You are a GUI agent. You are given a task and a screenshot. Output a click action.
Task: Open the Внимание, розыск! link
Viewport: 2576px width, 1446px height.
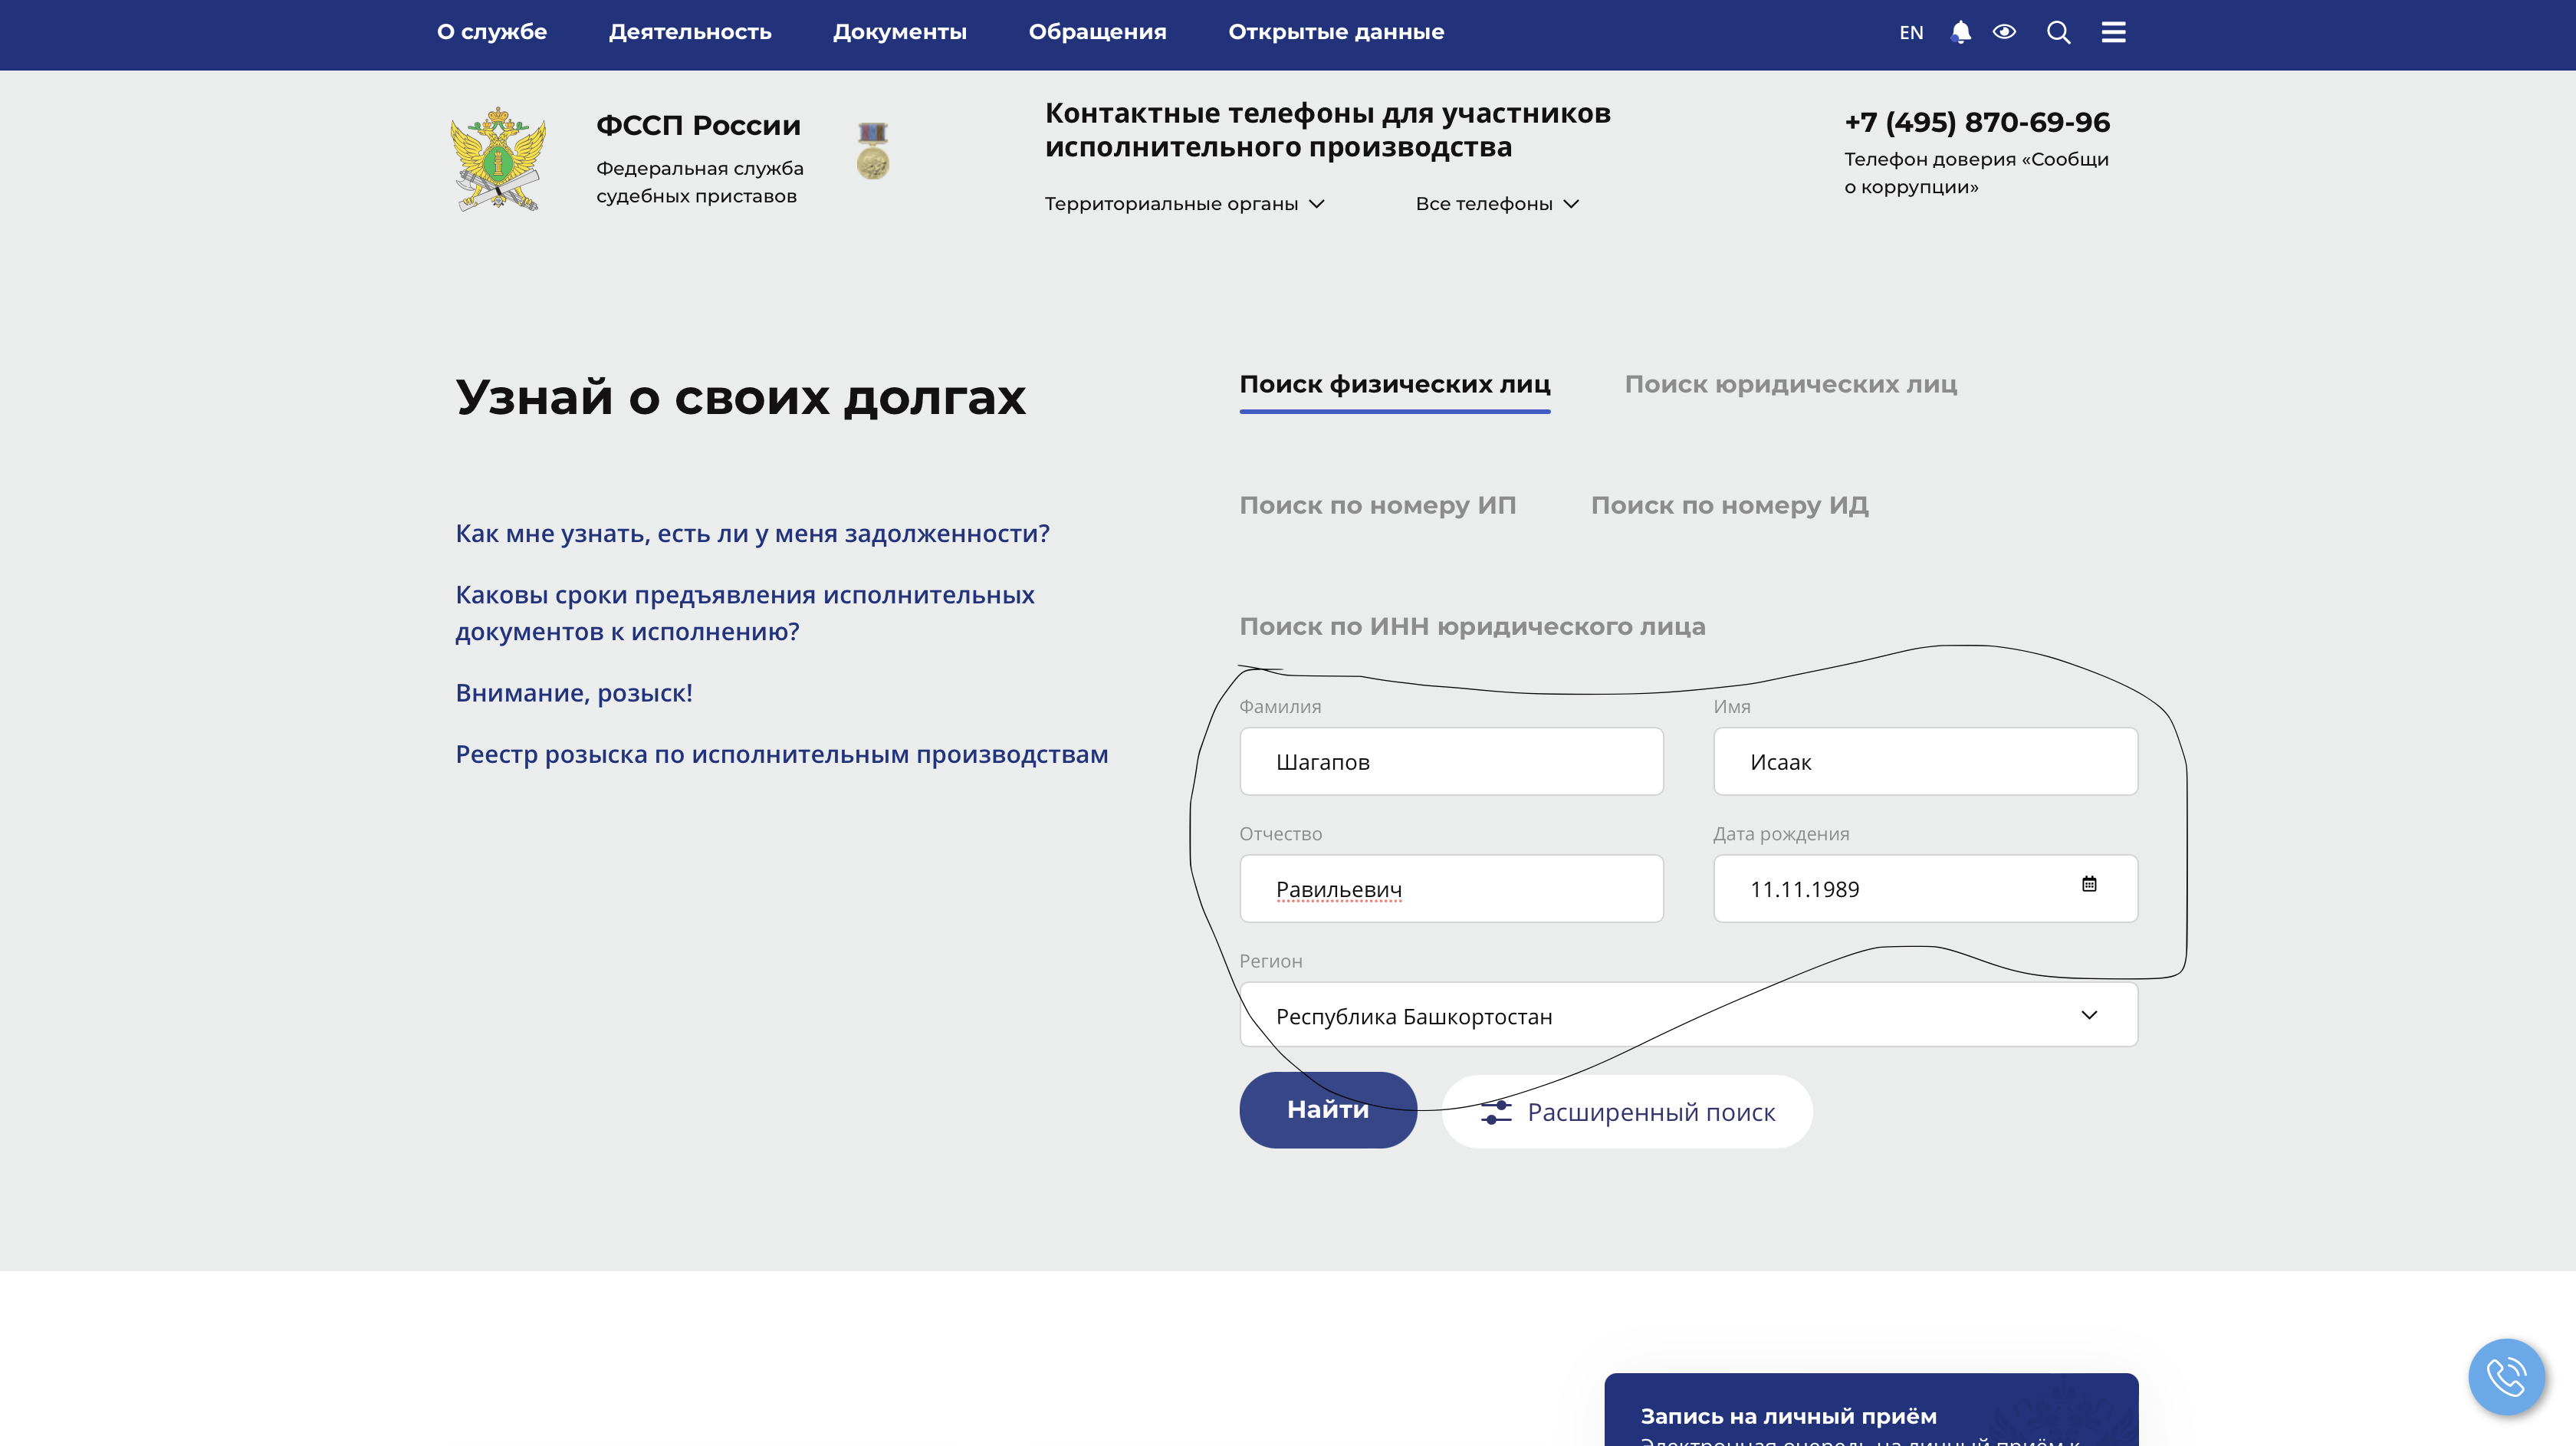pos(574,693)
